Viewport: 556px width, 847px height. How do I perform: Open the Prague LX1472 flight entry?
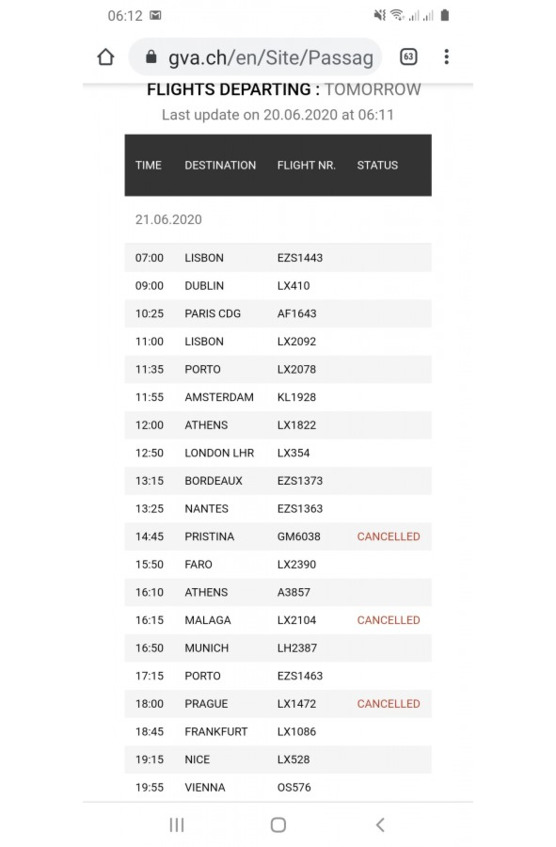click(278, 704)
